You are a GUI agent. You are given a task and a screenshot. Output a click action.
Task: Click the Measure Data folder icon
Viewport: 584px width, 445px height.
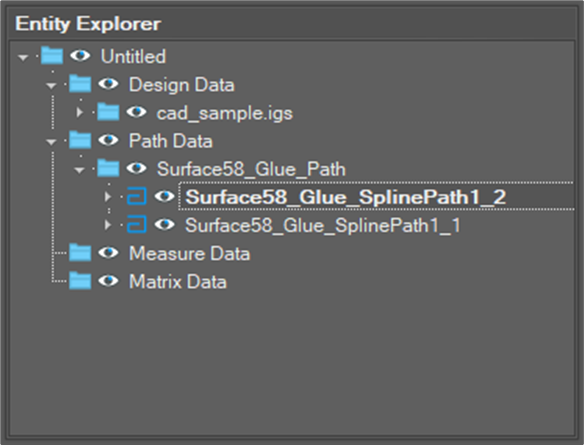80,252
